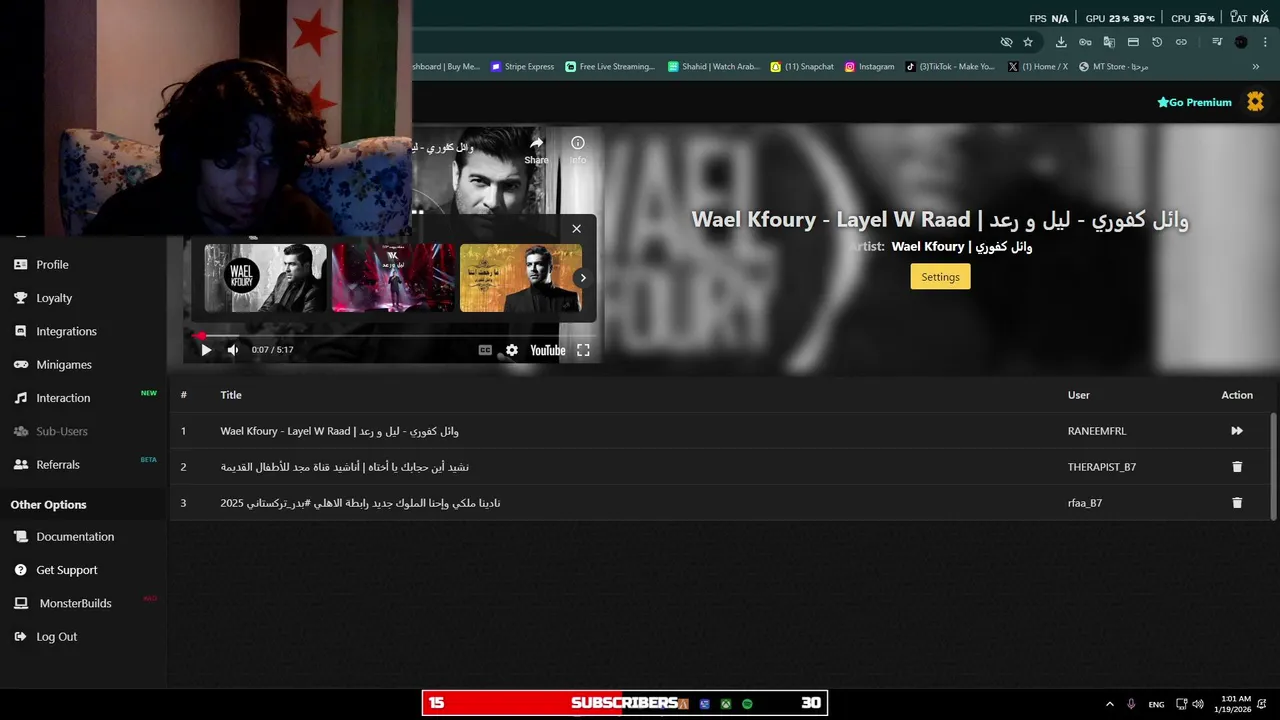Open the browser history clock icon
The image size is (1280, 720).
1157,42
